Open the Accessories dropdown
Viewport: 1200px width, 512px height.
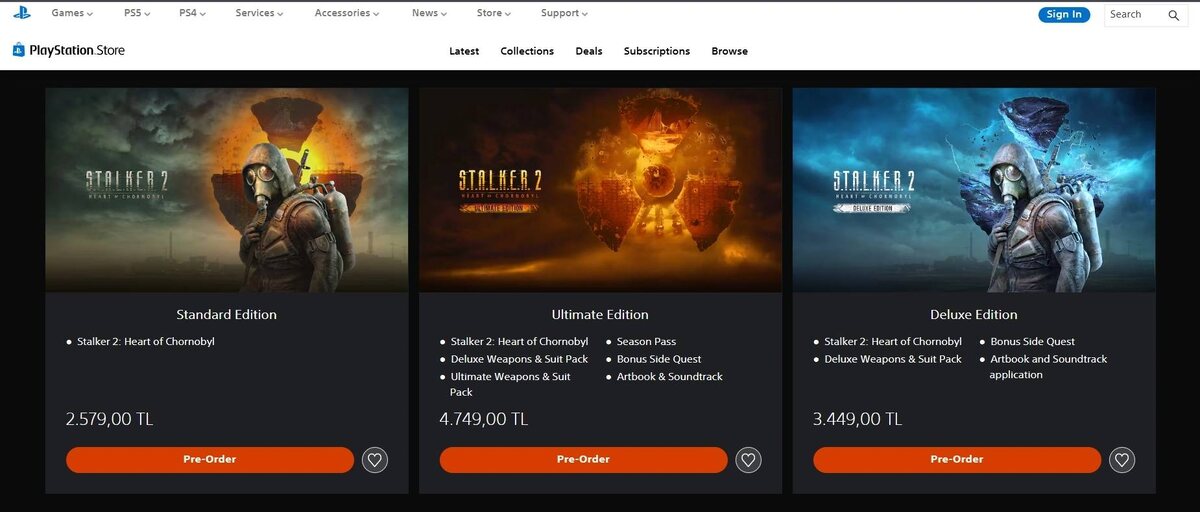click(x=347, y=13)
